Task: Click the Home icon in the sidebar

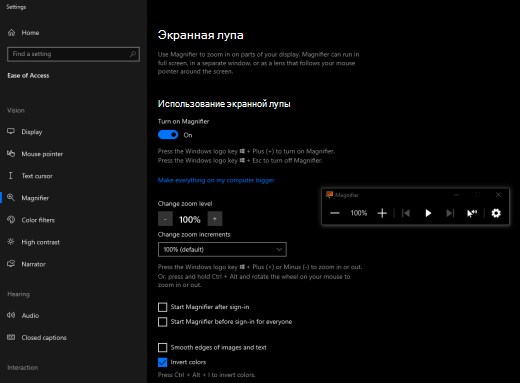Action: tap(11, 33)
